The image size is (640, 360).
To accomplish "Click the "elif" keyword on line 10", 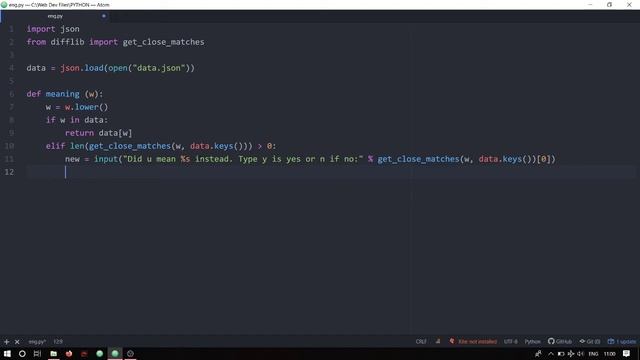I will click(55, 146).
